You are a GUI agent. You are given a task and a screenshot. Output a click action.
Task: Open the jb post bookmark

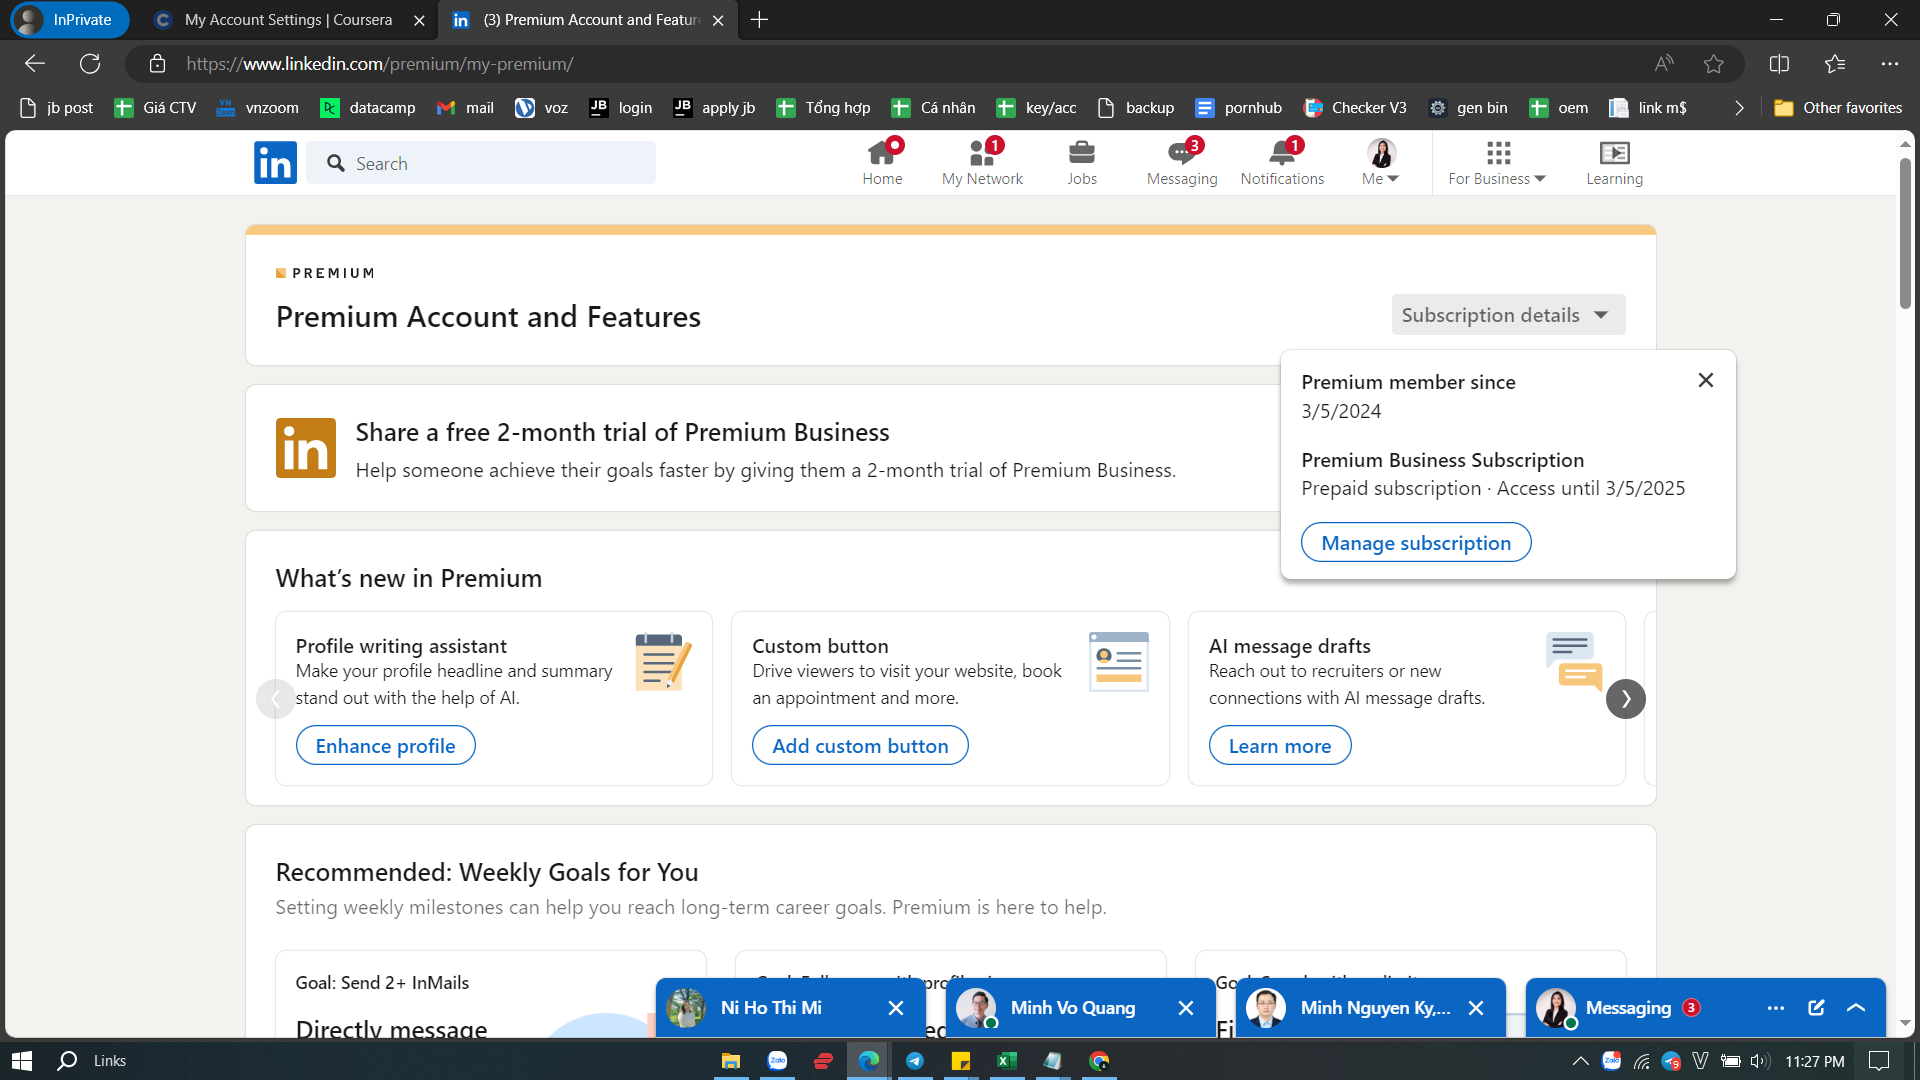tap(57, 108)
